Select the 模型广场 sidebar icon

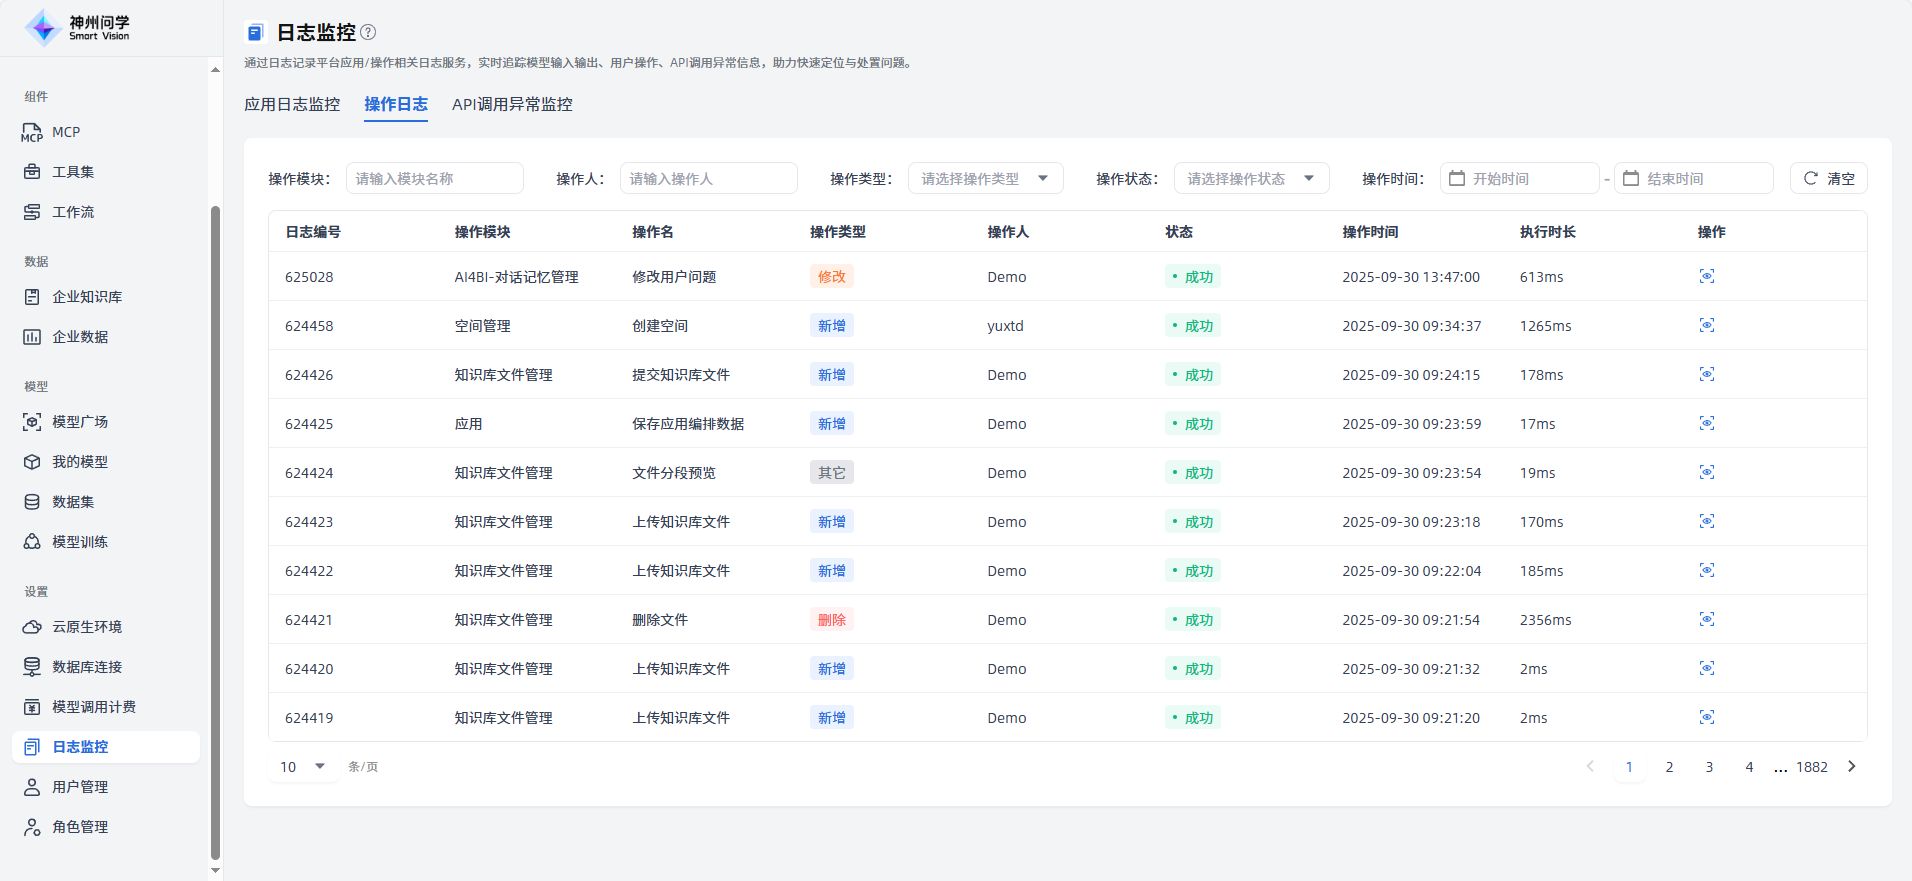click(x=32, y=422)
